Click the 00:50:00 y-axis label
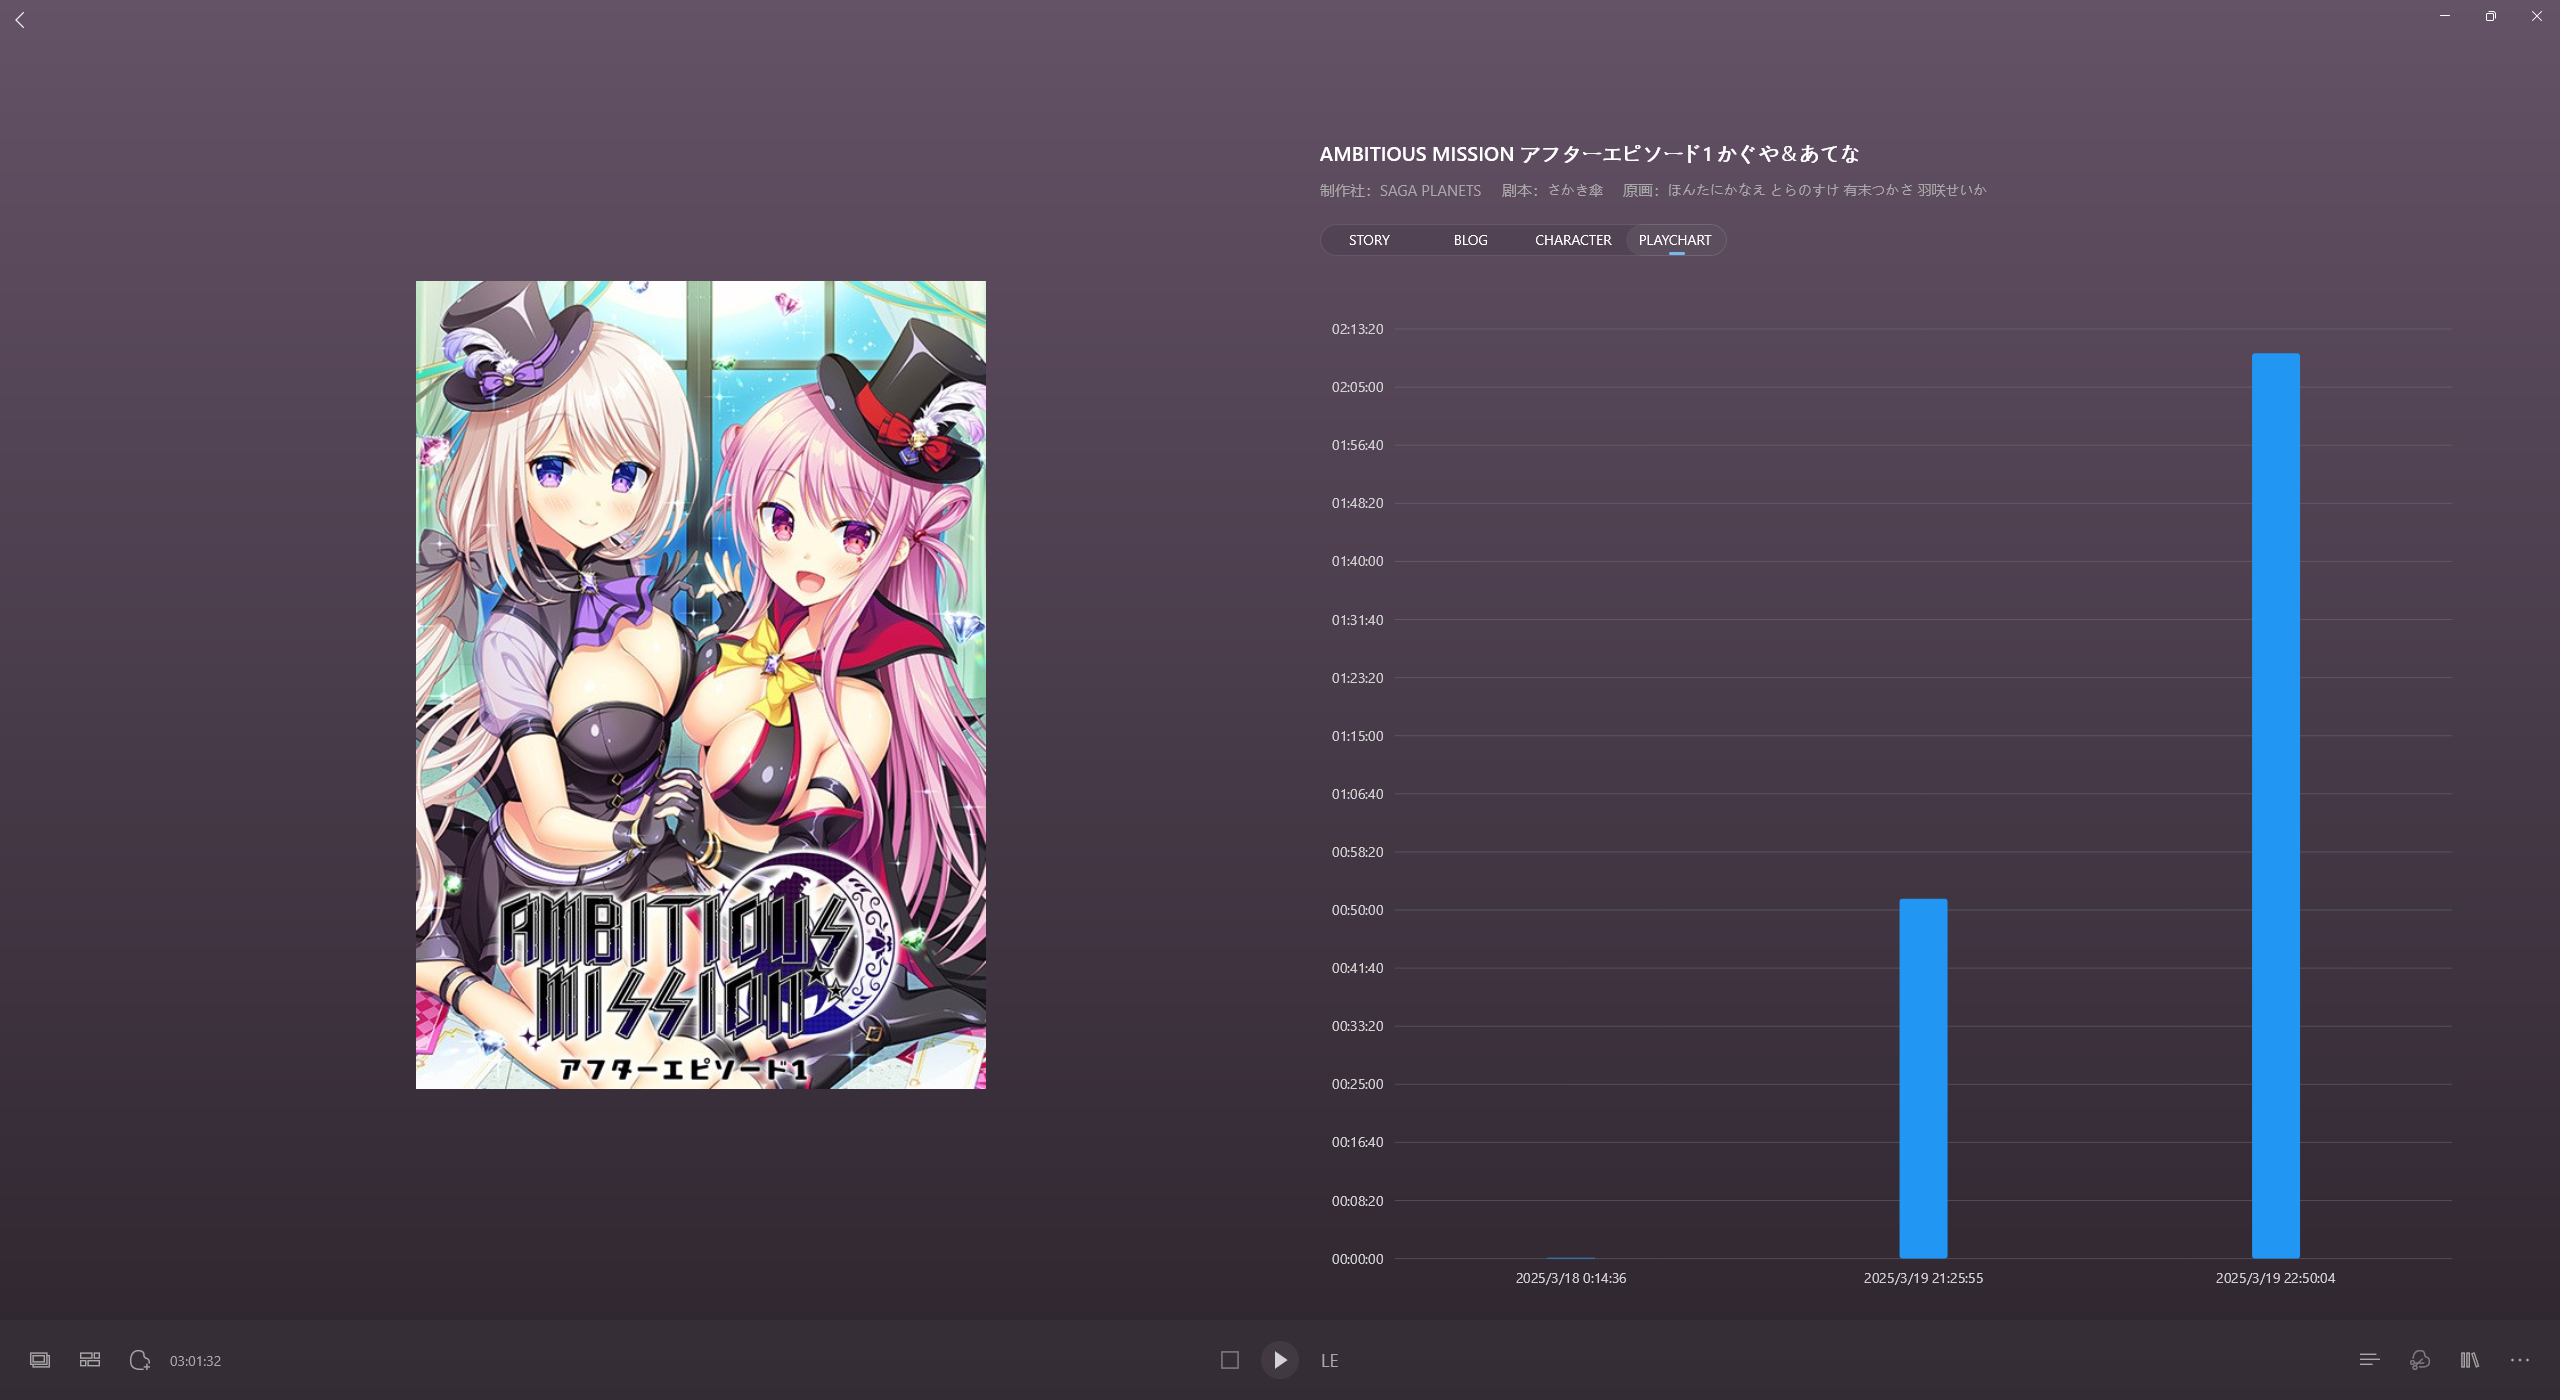This screenshot has width=2560, height=1400. 1357,910
